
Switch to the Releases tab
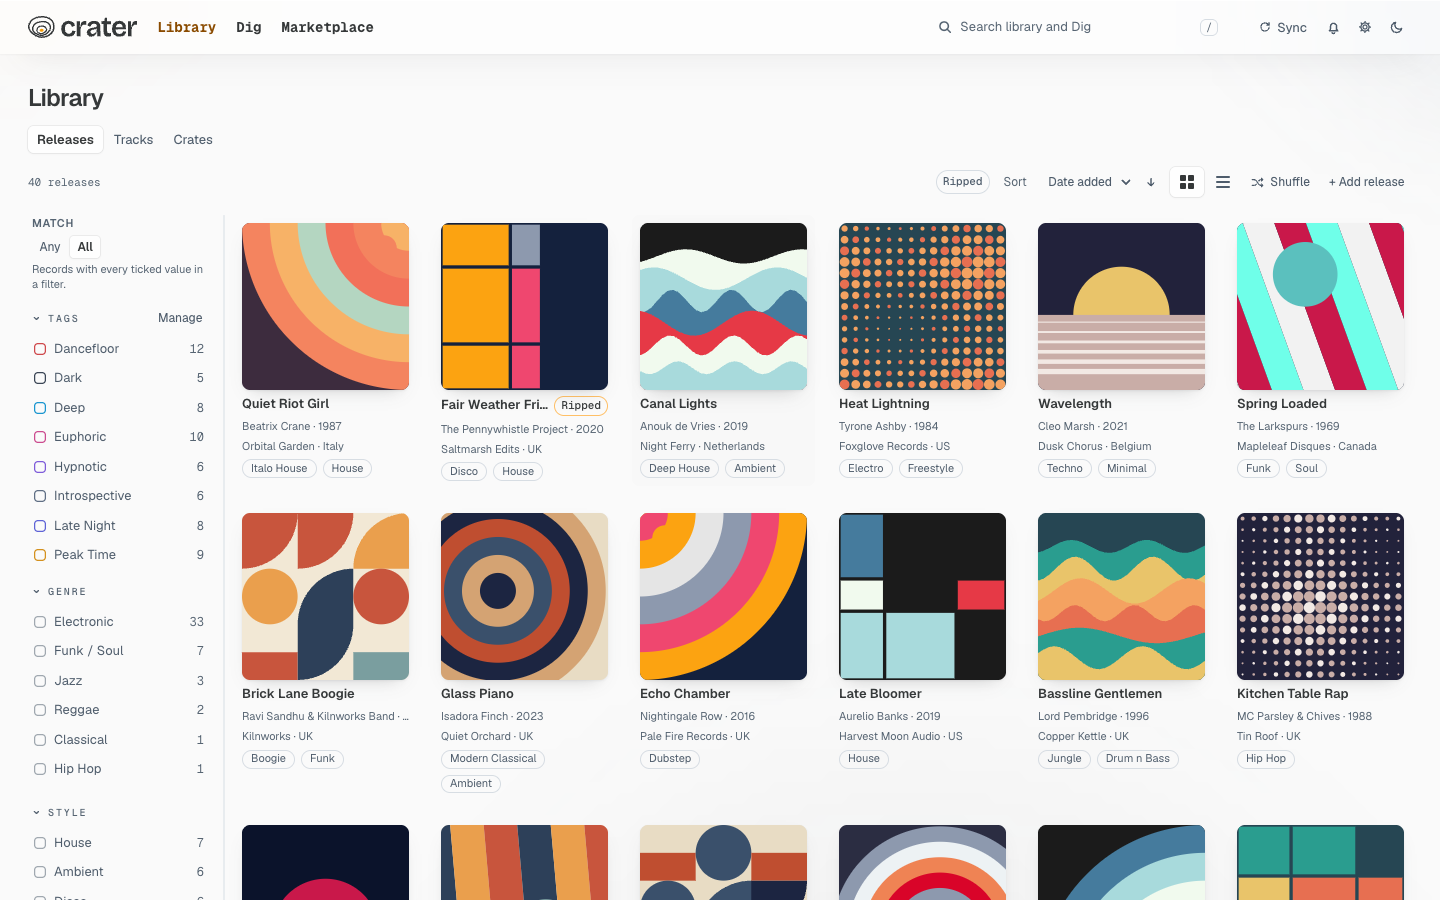[65, 140]
